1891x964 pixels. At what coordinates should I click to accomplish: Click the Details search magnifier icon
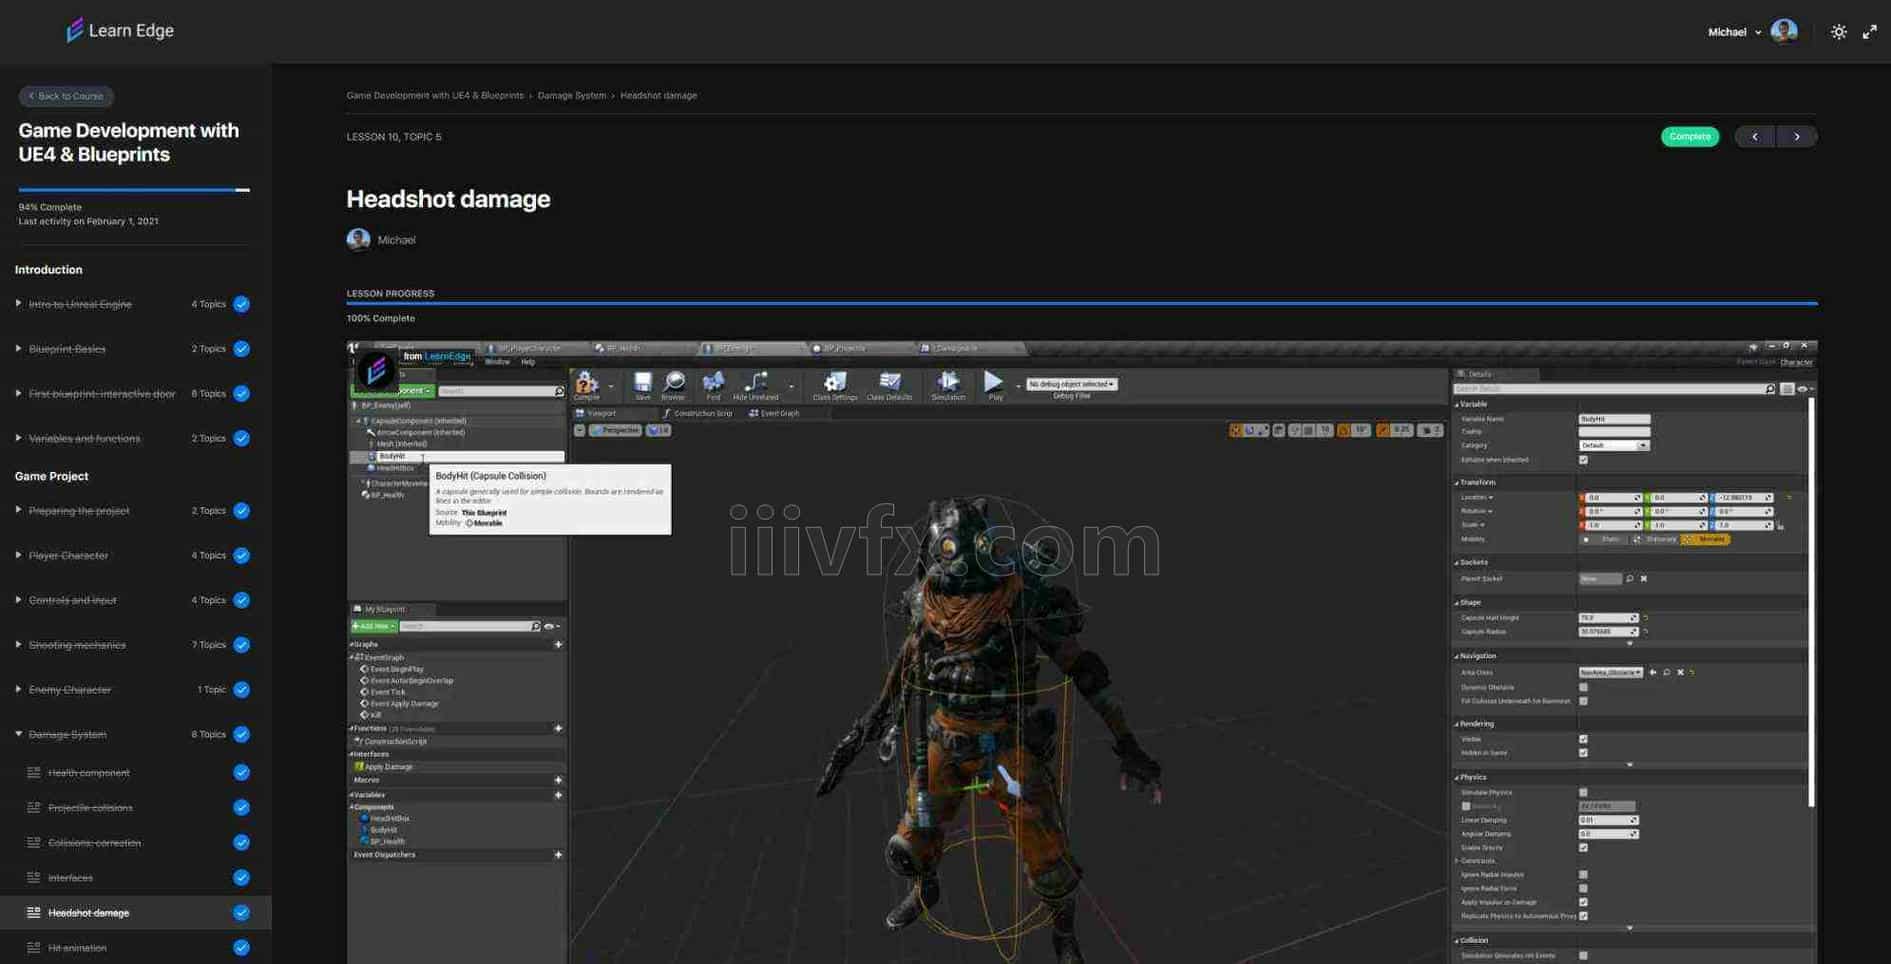pyautogui.click(x=1769, y=389)
